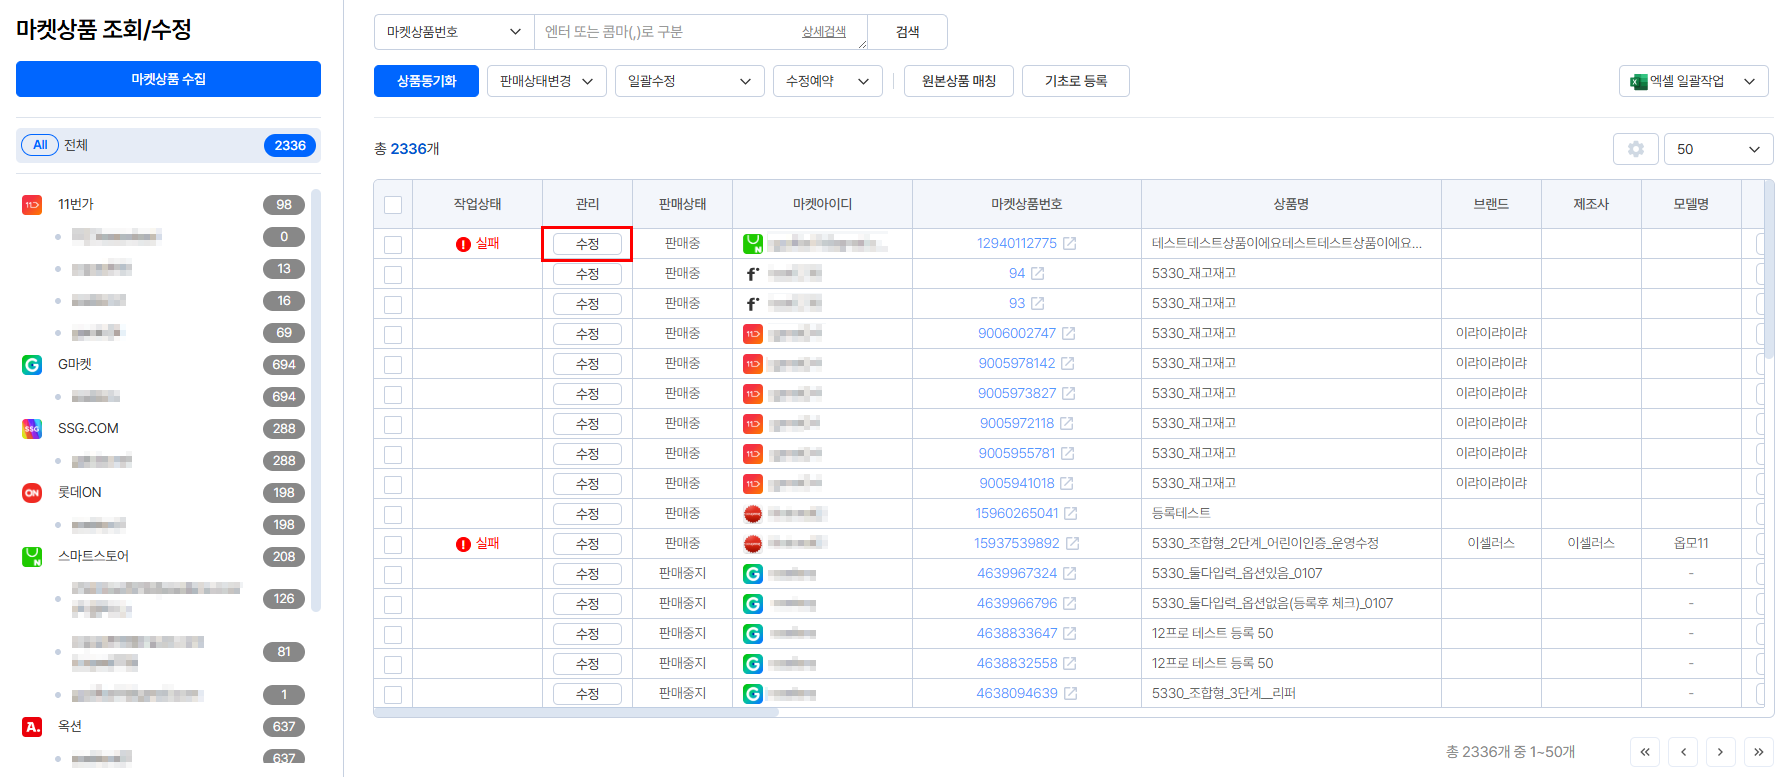Click the blue 마켓상품 수집 button
The image size is (1784, 777).
168,79
